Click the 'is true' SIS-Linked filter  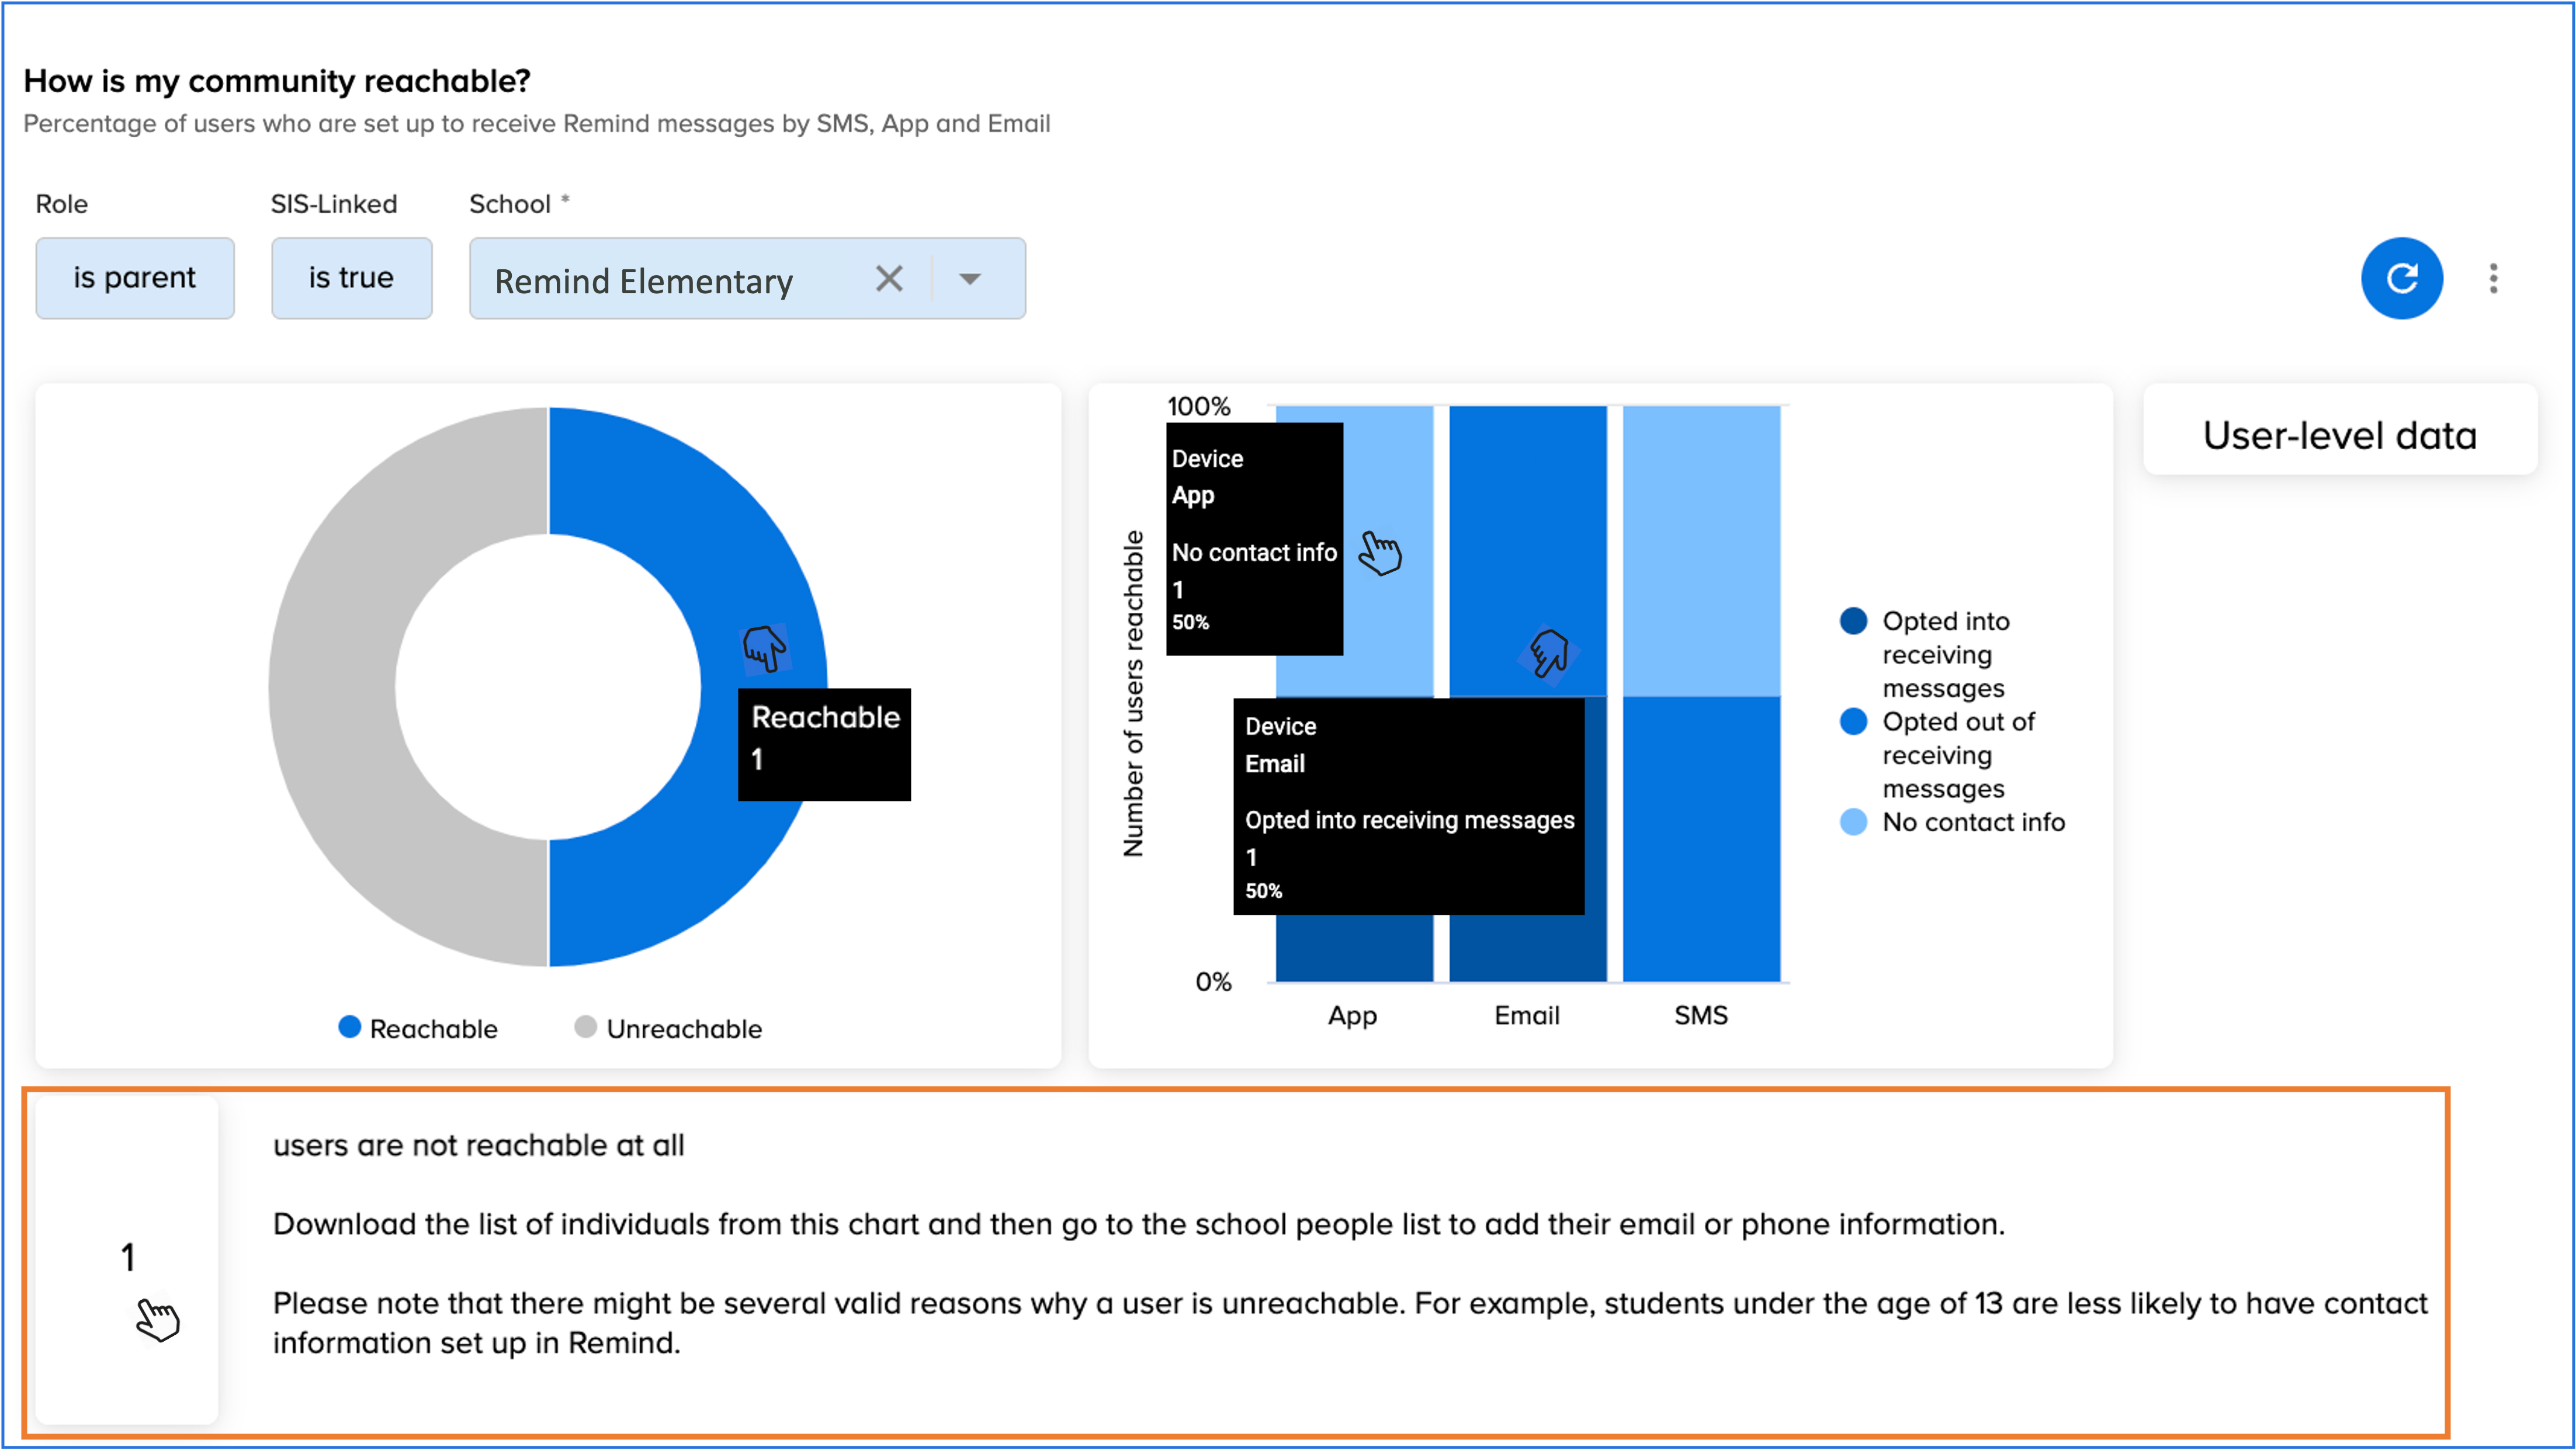(x=351, y=278)
